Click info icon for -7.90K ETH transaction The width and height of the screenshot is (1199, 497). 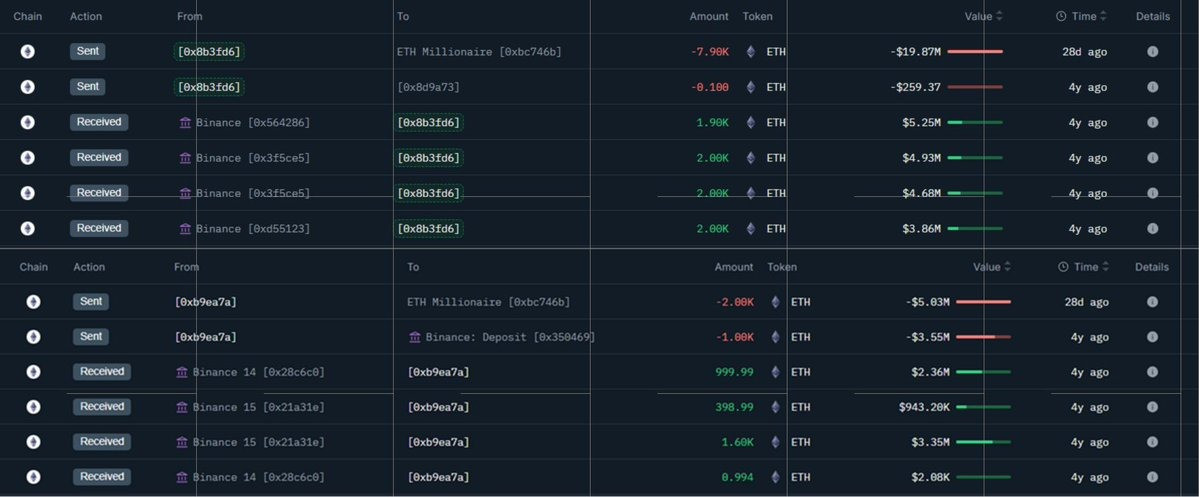coord(1152,51)
